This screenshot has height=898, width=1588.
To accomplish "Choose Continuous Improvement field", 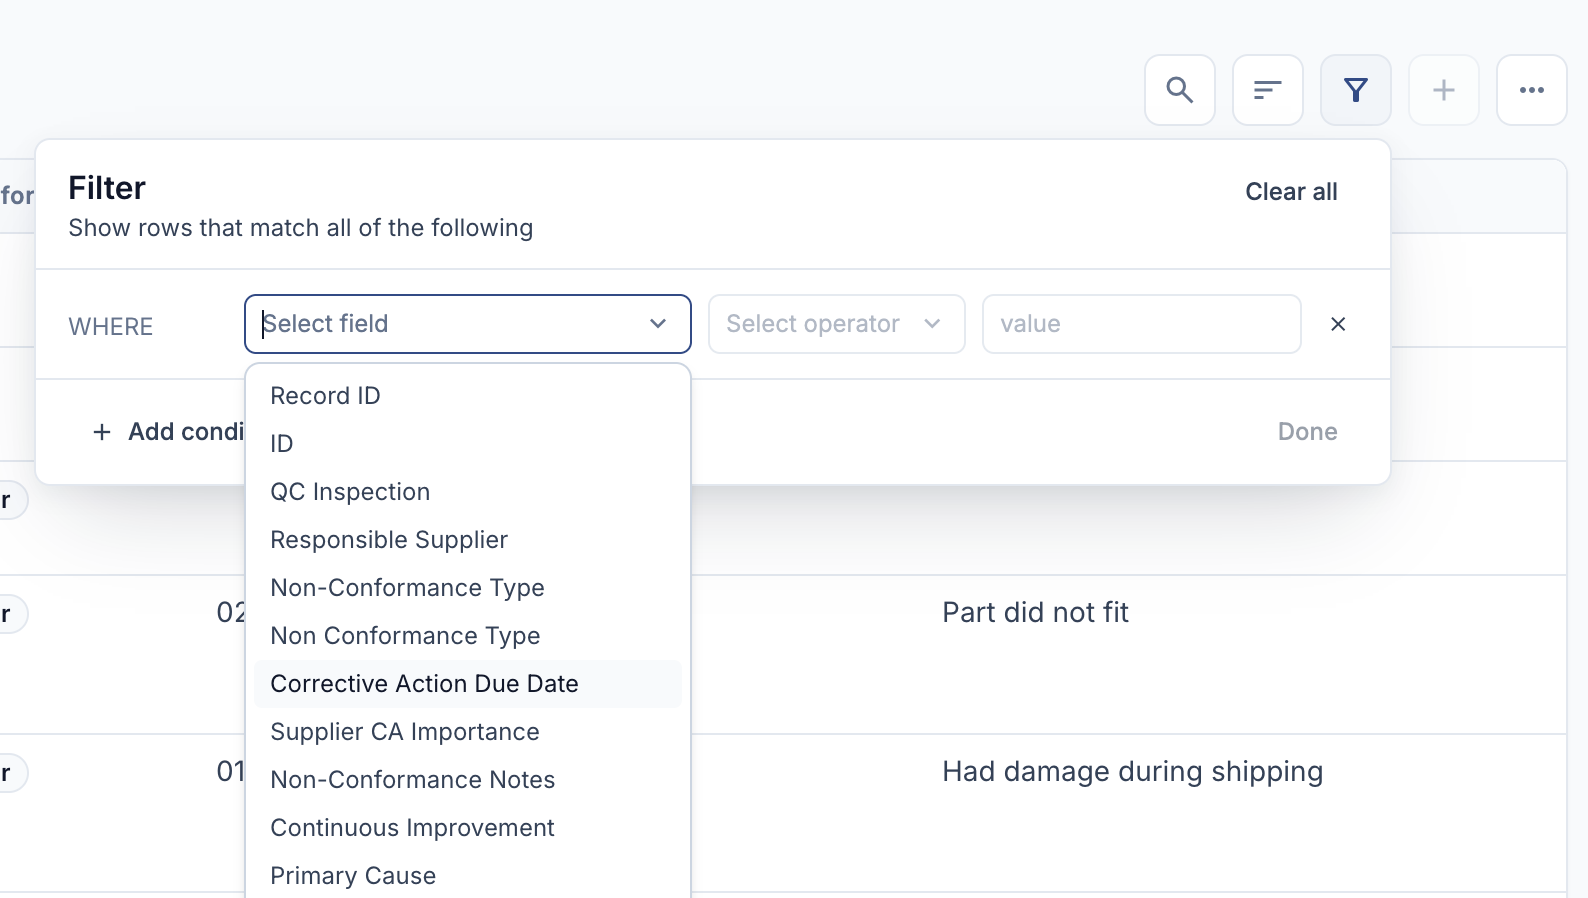I will click(468, 828).
